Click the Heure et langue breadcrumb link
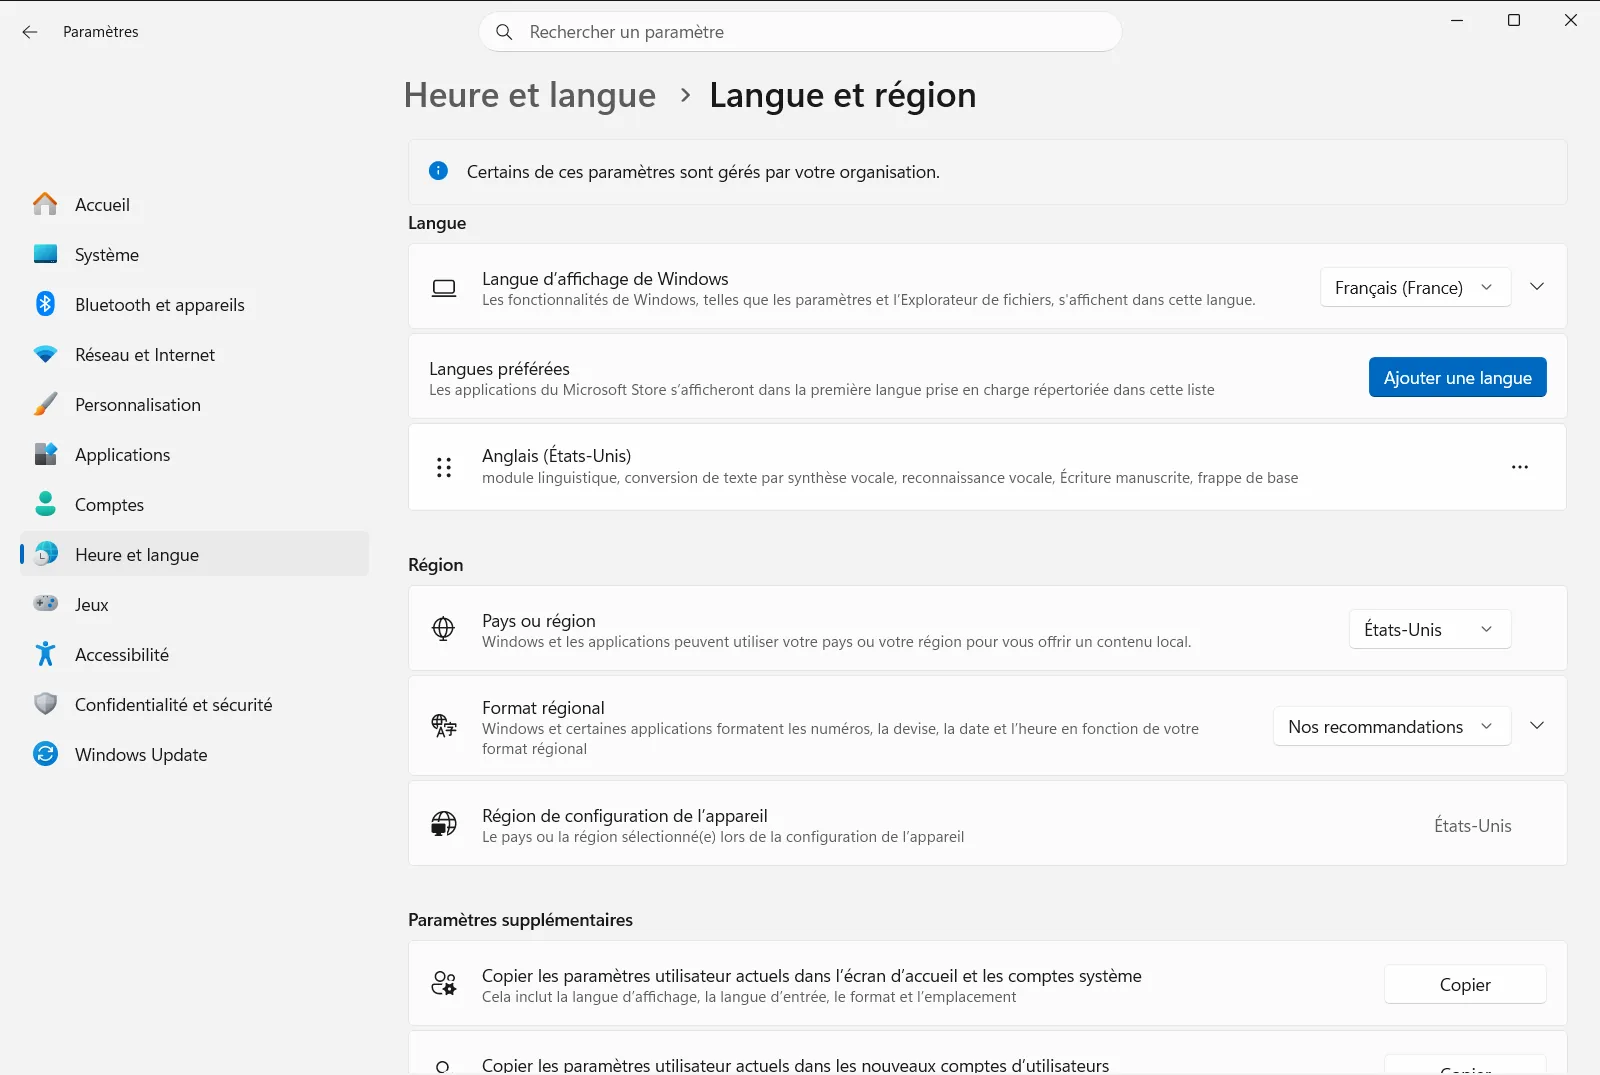 [530, 95]
